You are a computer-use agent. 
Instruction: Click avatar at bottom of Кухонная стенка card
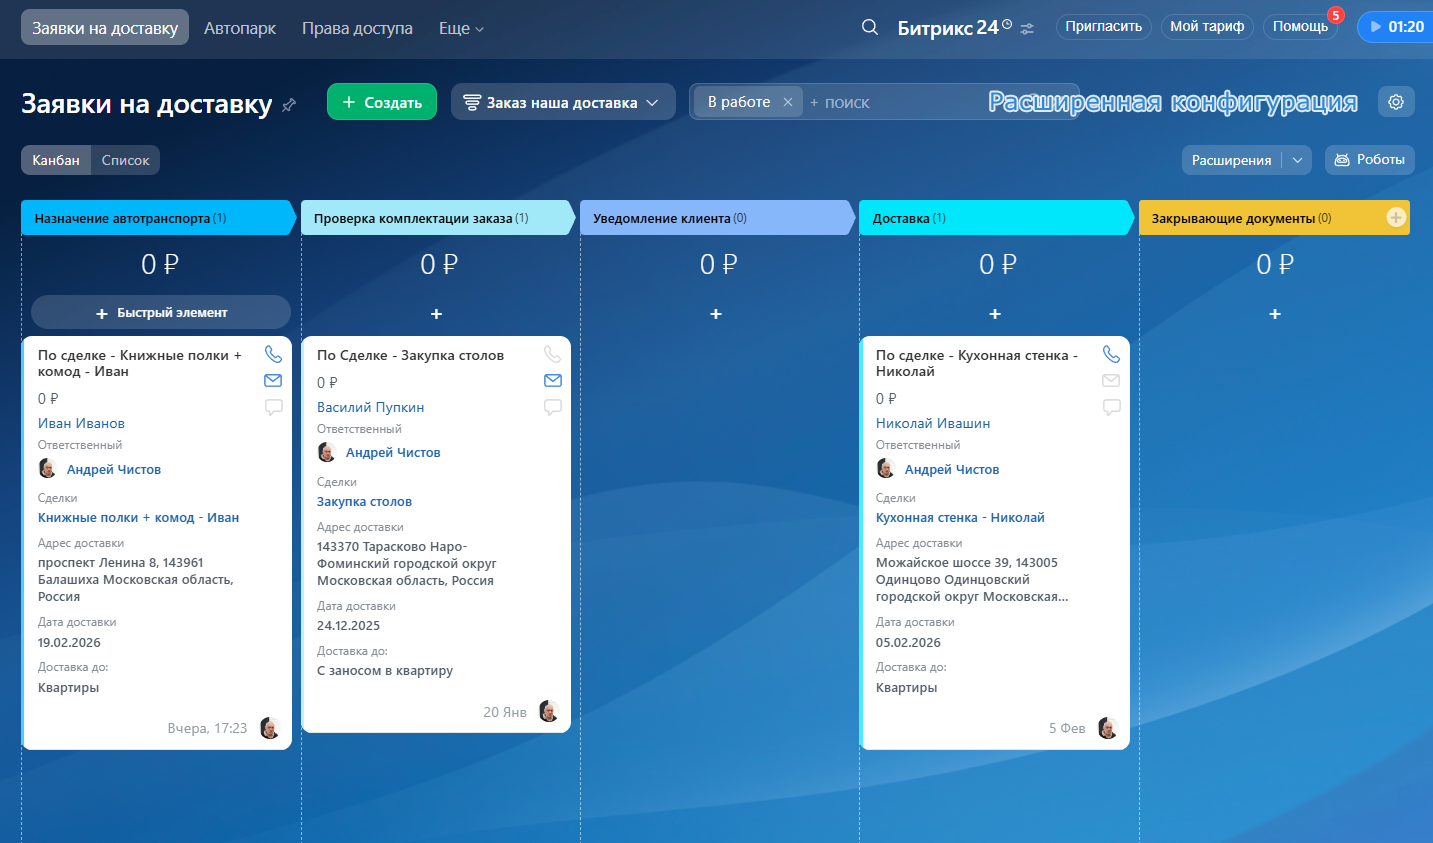[x=1107, y=728]
